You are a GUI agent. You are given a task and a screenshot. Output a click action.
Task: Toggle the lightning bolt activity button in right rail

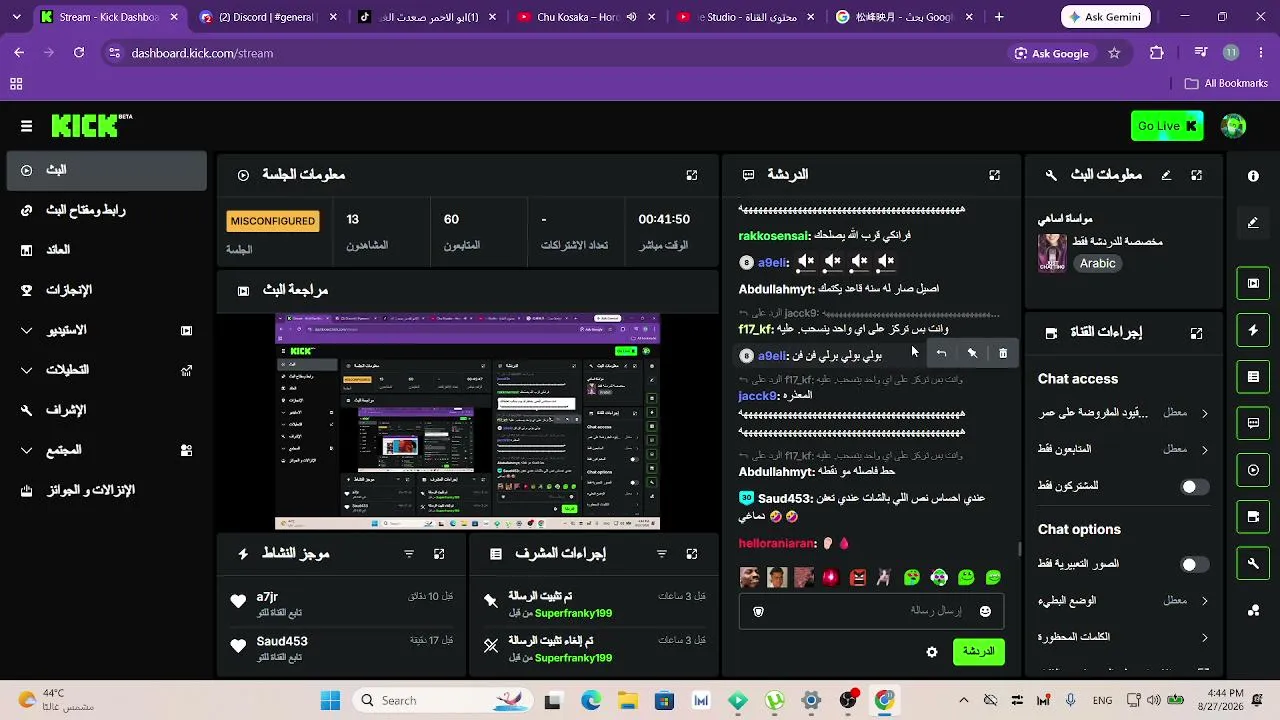point(1253,330)
